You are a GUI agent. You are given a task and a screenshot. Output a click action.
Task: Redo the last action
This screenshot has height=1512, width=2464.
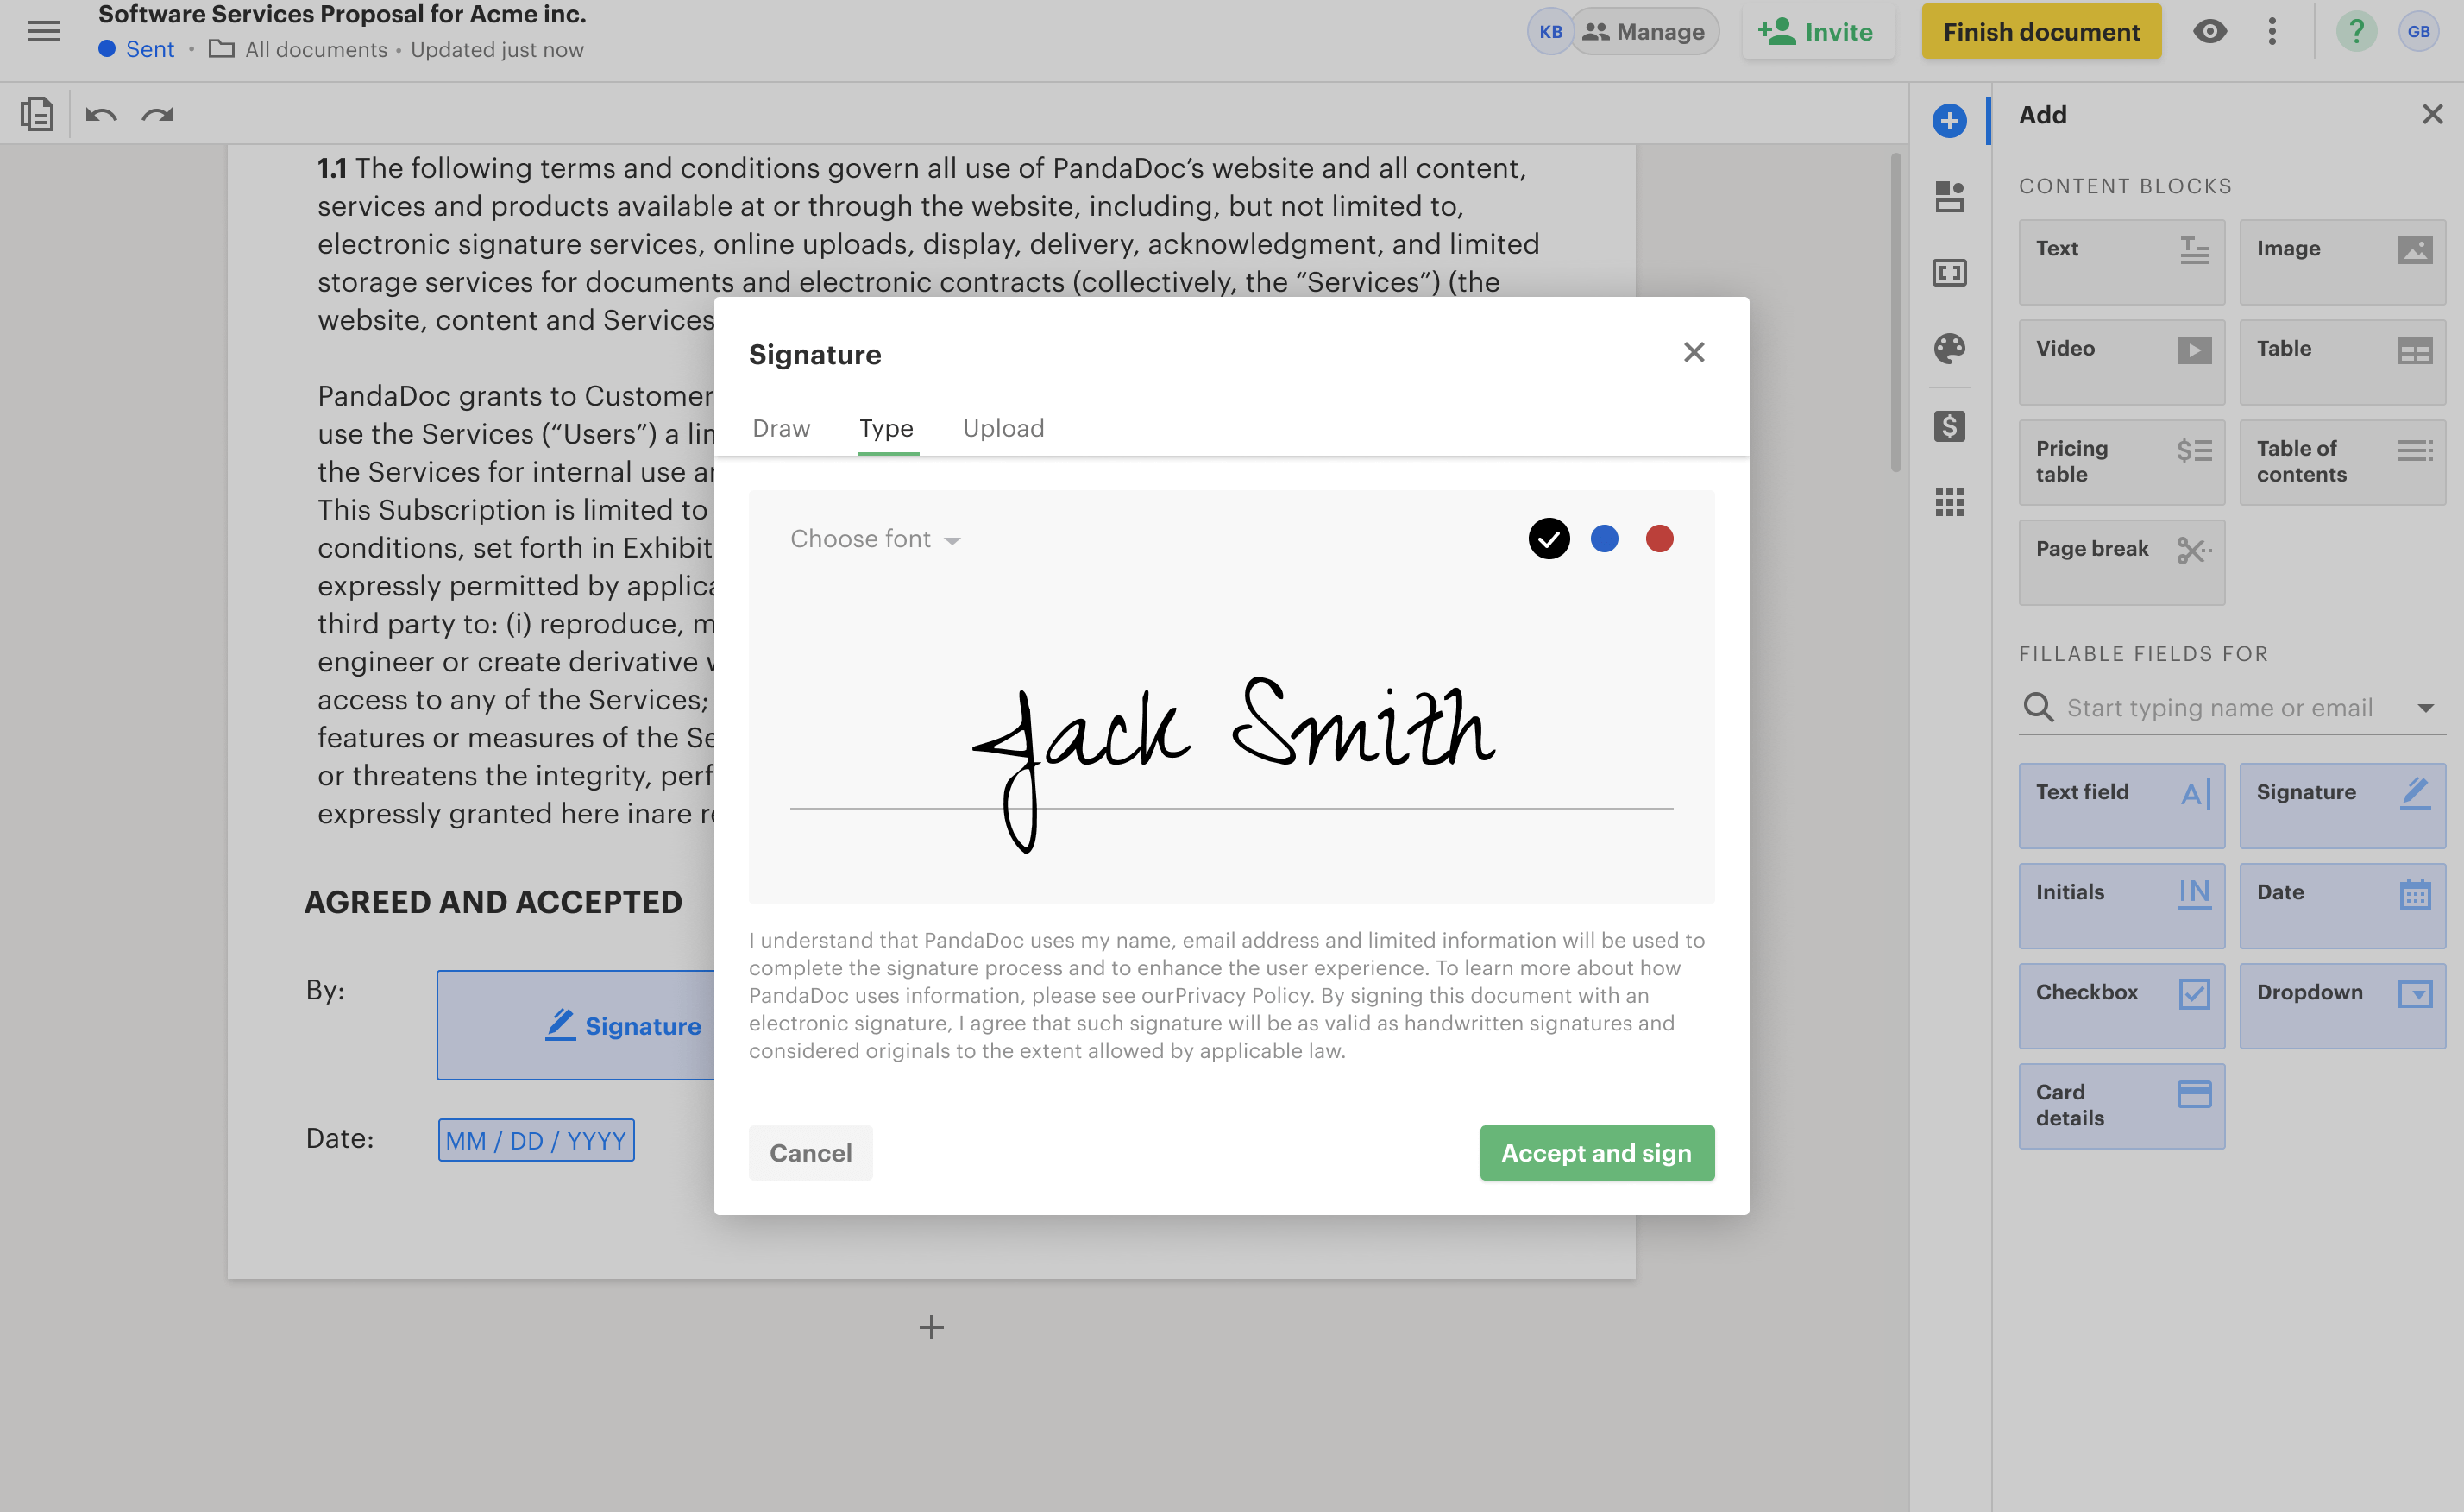(x=157, y=115)
